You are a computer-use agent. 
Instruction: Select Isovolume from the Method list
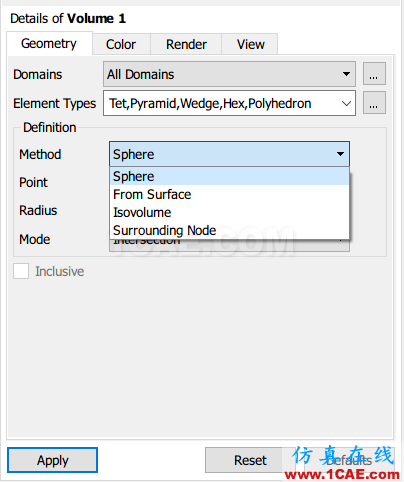(229, 212)
